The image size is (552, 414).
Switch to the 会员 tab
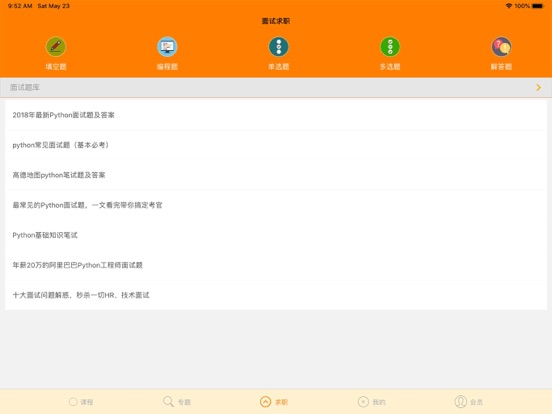(x=468, y=402)
